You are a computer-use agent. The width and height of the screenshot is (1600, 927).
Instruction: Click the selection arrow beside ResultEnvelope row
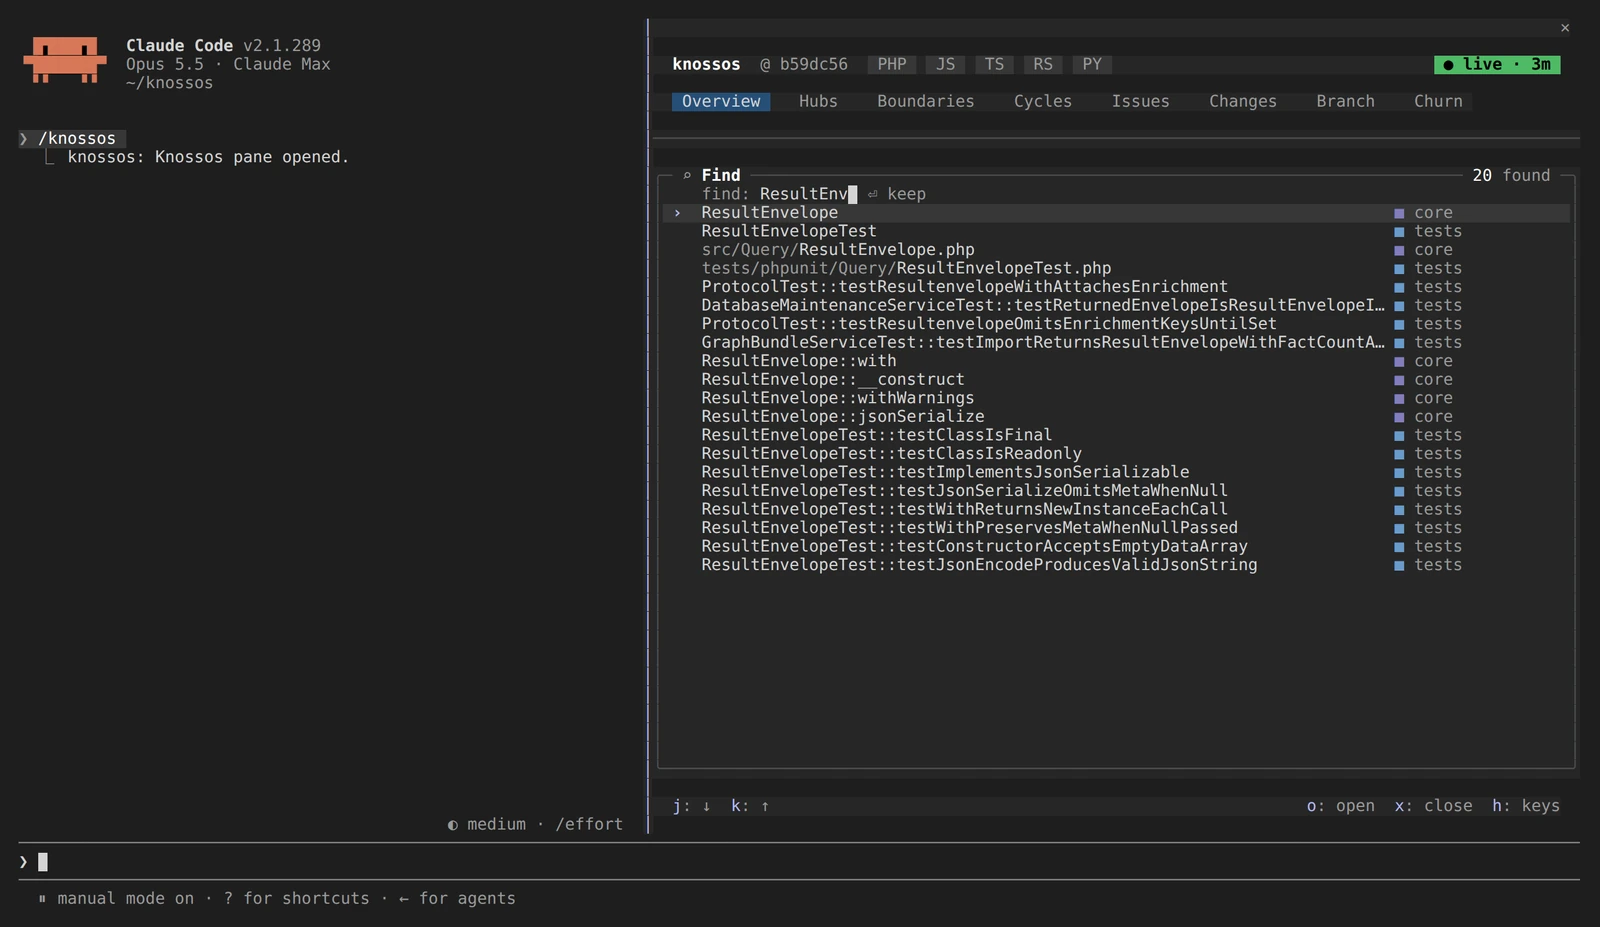tap(677, 213)
